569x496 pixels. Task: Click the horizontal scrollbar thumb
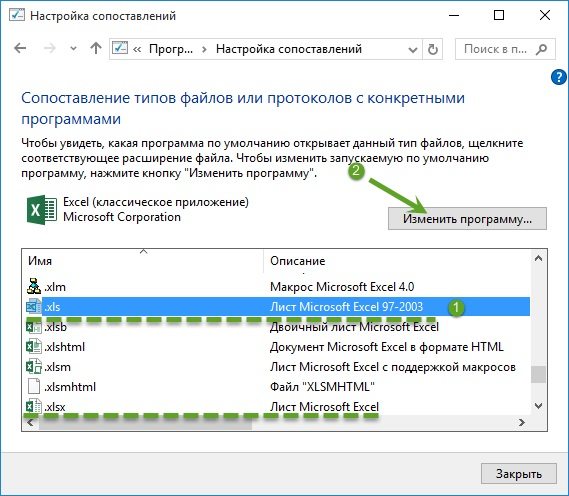pos(145,423)
